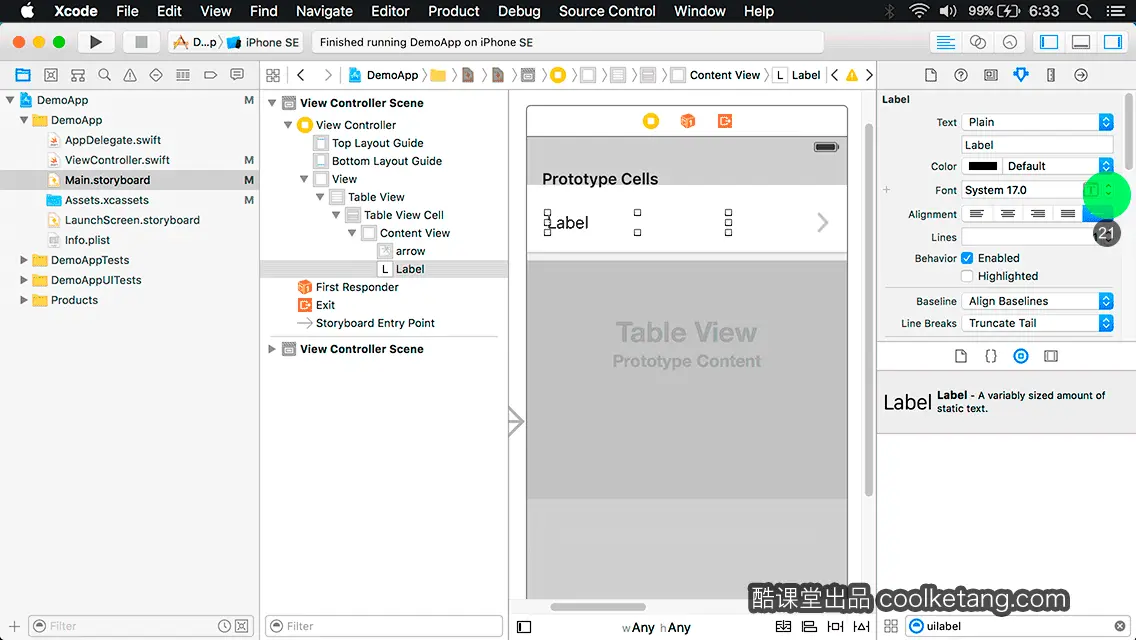Image resolution: width=1136 pixels, height=640 pixels.
Task: Open the Code Snippet library
Action: pos(990,356)
